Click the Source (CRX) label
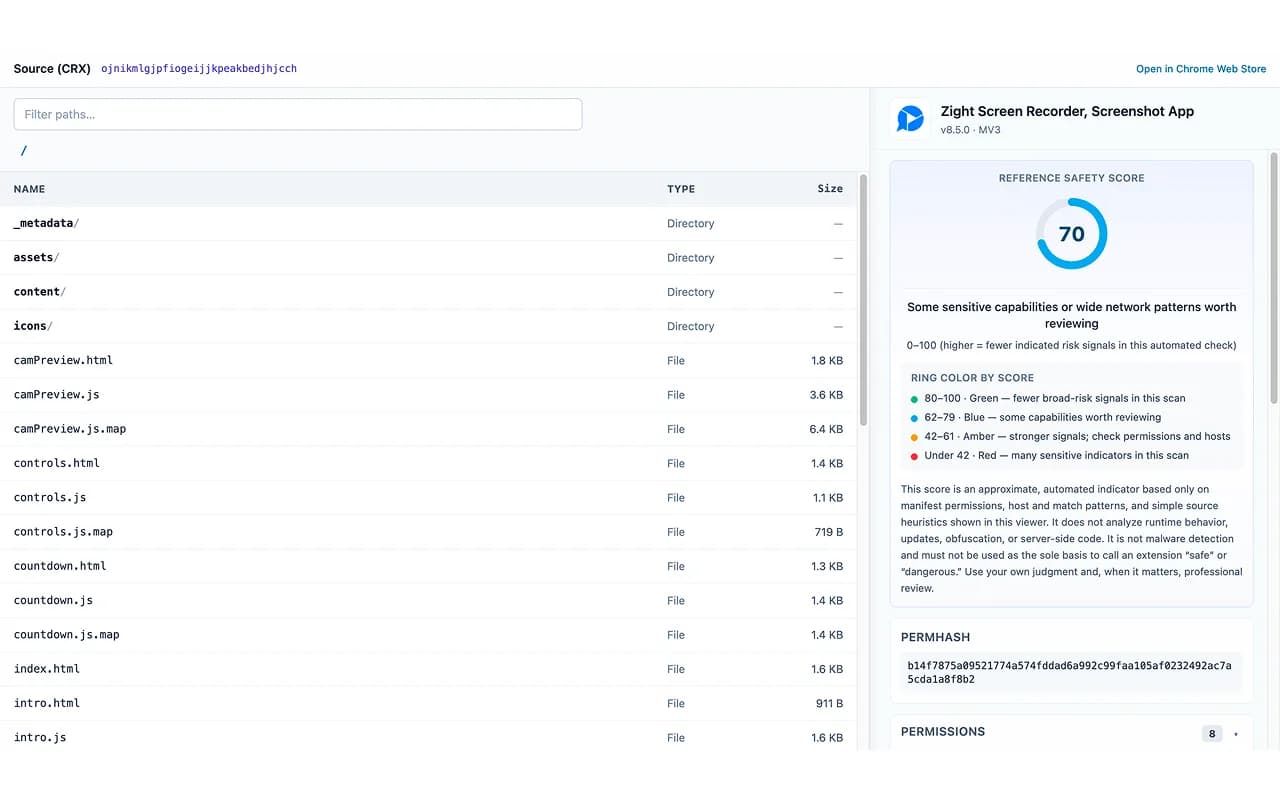Viewport: 1280px width, 800px height. click(52, 69)
